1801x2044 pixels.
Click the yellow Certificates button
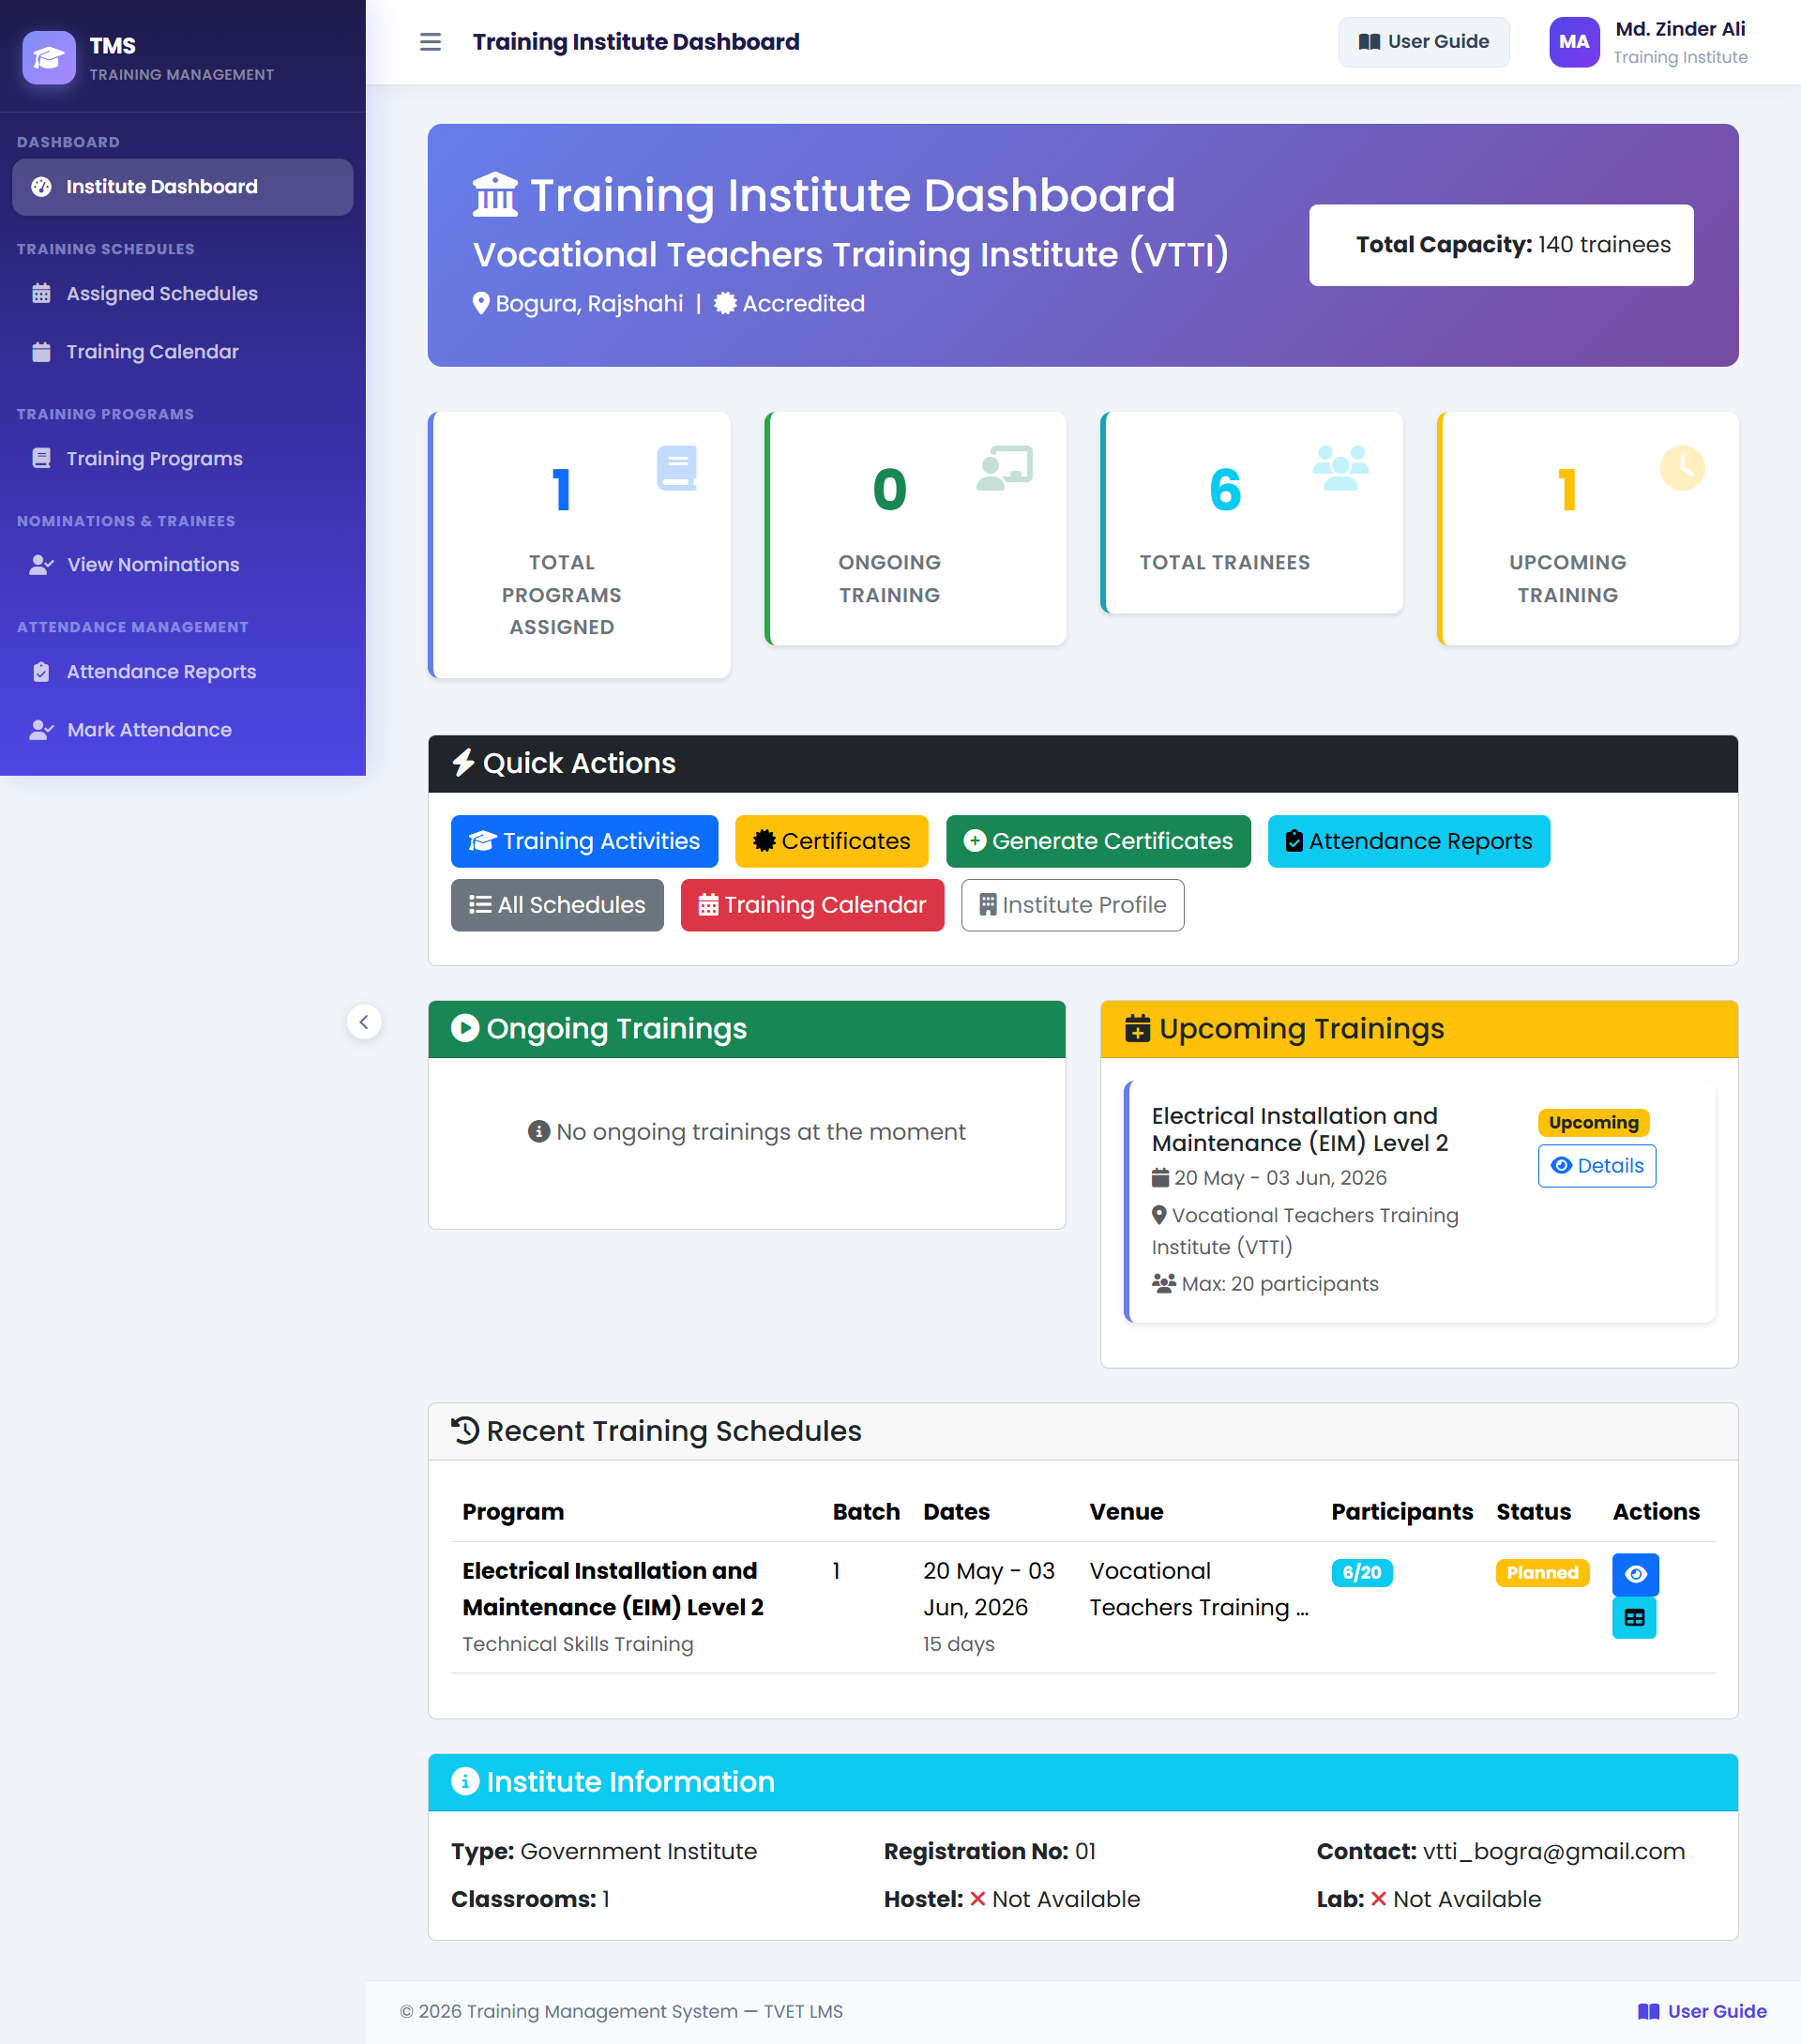click(x=831, y=841)
